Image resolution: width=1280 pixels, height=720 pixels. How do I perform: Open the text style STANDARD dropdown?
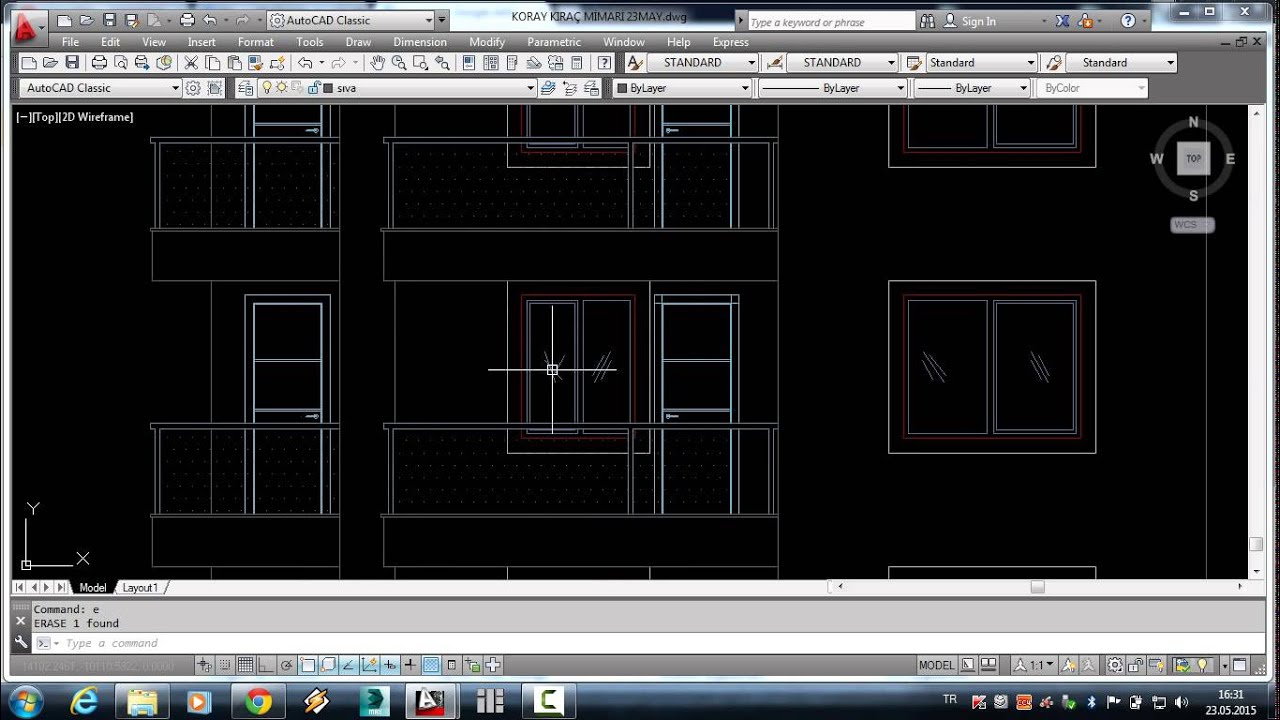click(703, 62)
